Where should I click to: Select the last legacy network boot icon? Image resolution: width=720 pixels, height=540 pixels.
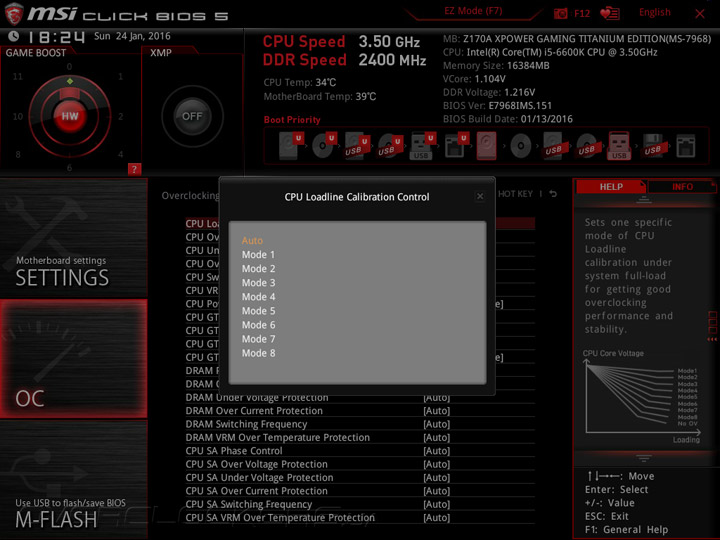coord(686,146)
